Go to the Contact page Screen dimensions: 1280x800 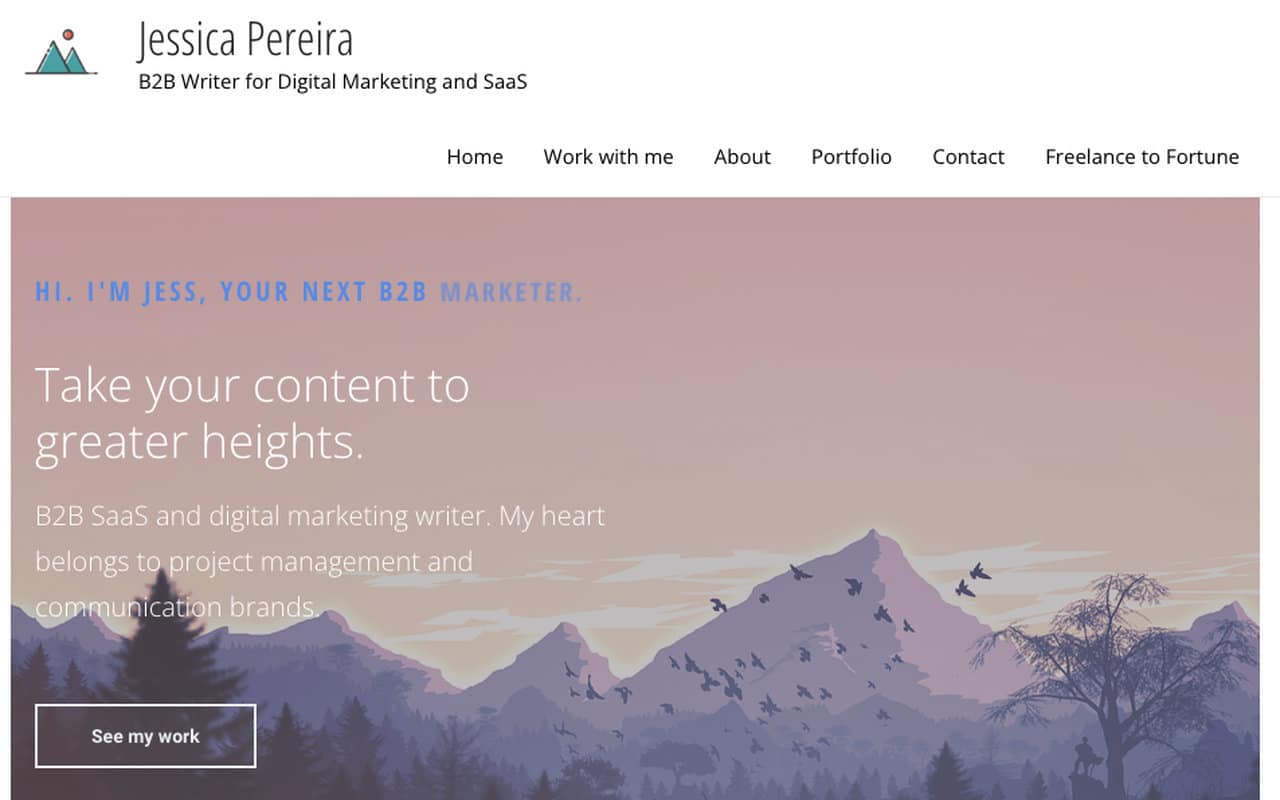click(x=968, y=157)
